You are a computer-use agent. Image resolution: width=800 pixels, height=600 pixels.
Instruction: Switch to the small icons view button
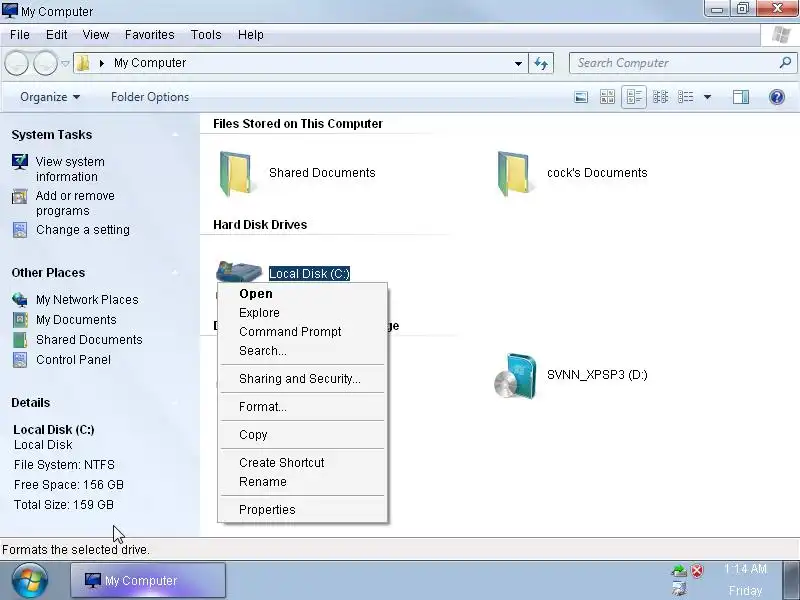[x=660, y=97]
